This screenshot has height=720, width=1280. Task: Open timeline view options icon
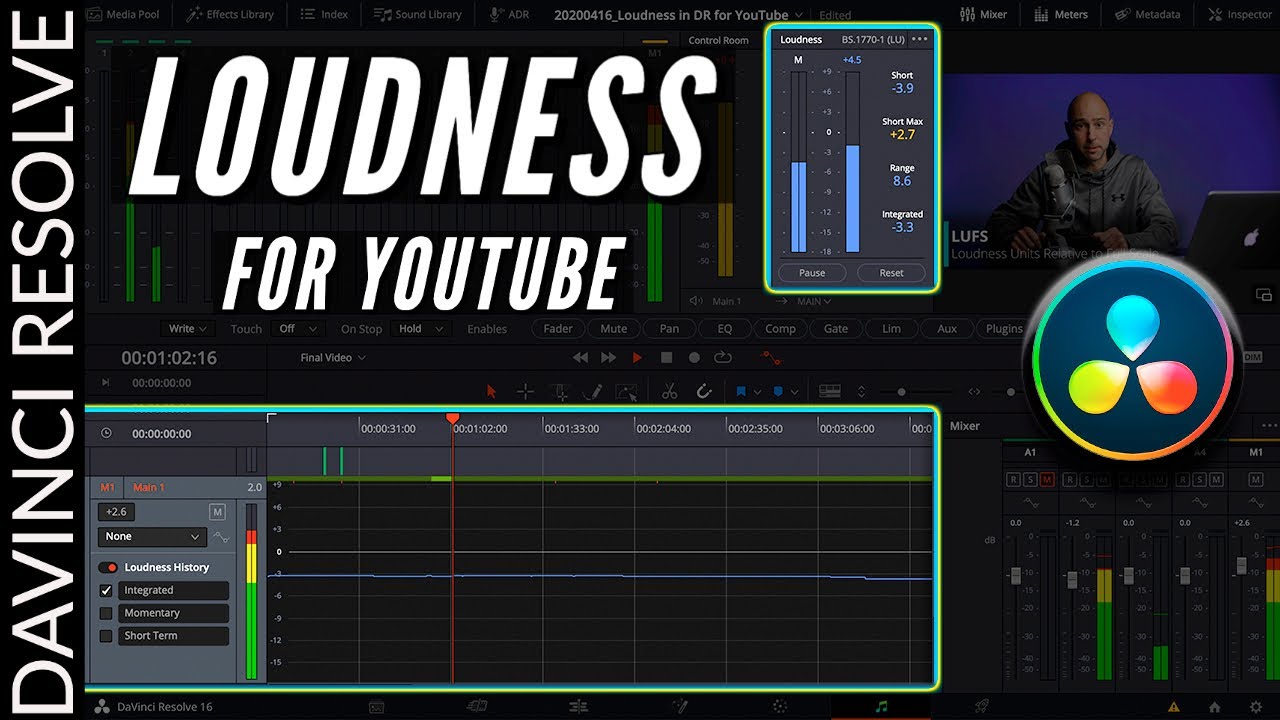tap(829, 391)
